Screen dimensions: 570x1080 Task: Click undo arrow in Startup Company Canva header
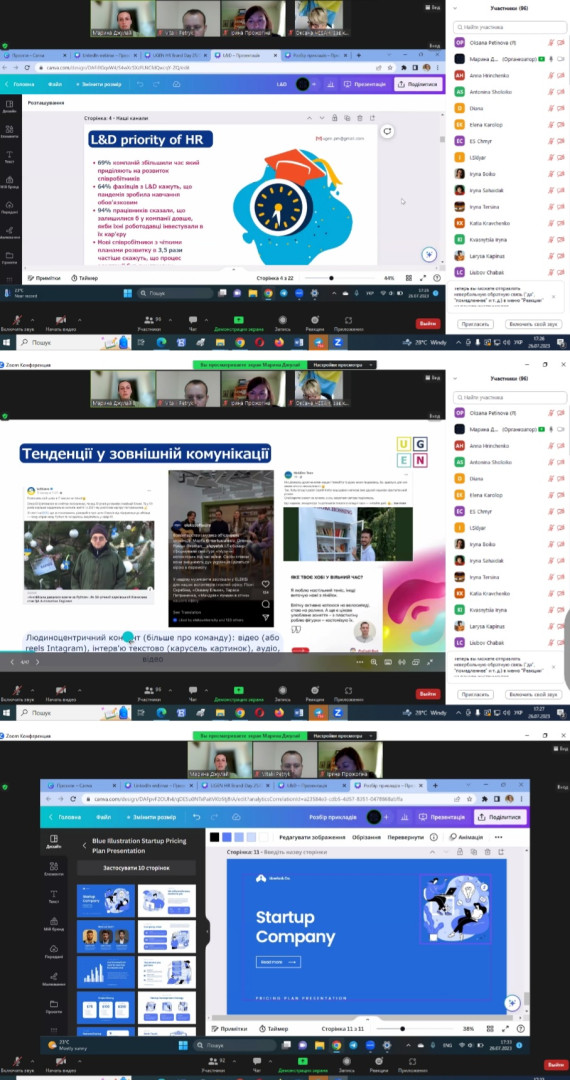coord(196,816)
